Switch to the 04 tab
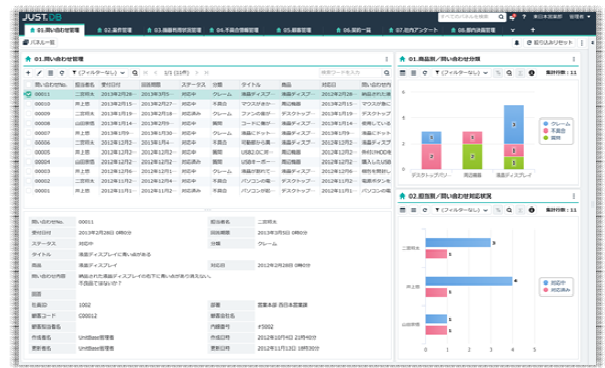 coord(234,30)
